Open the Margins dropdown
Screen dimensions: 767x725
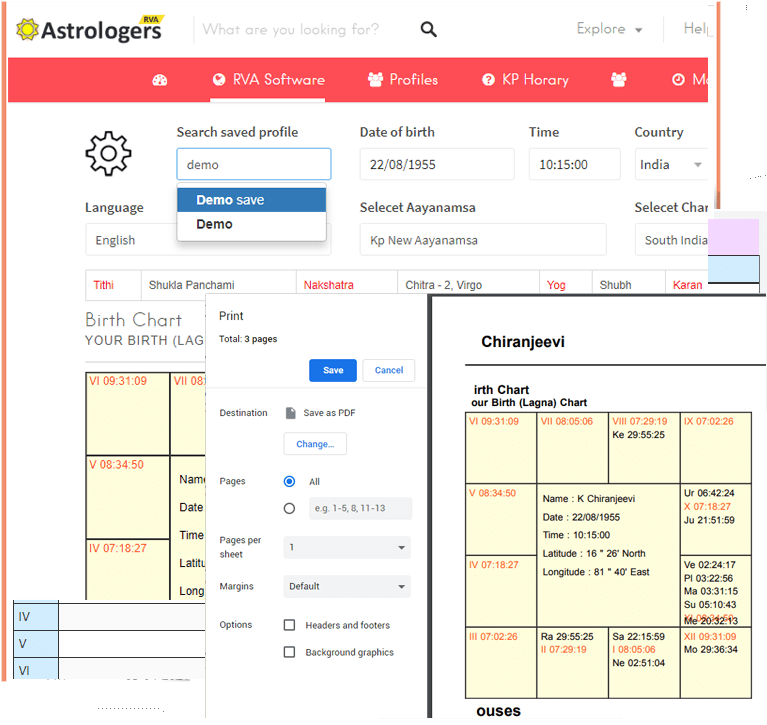pos(347,586)
